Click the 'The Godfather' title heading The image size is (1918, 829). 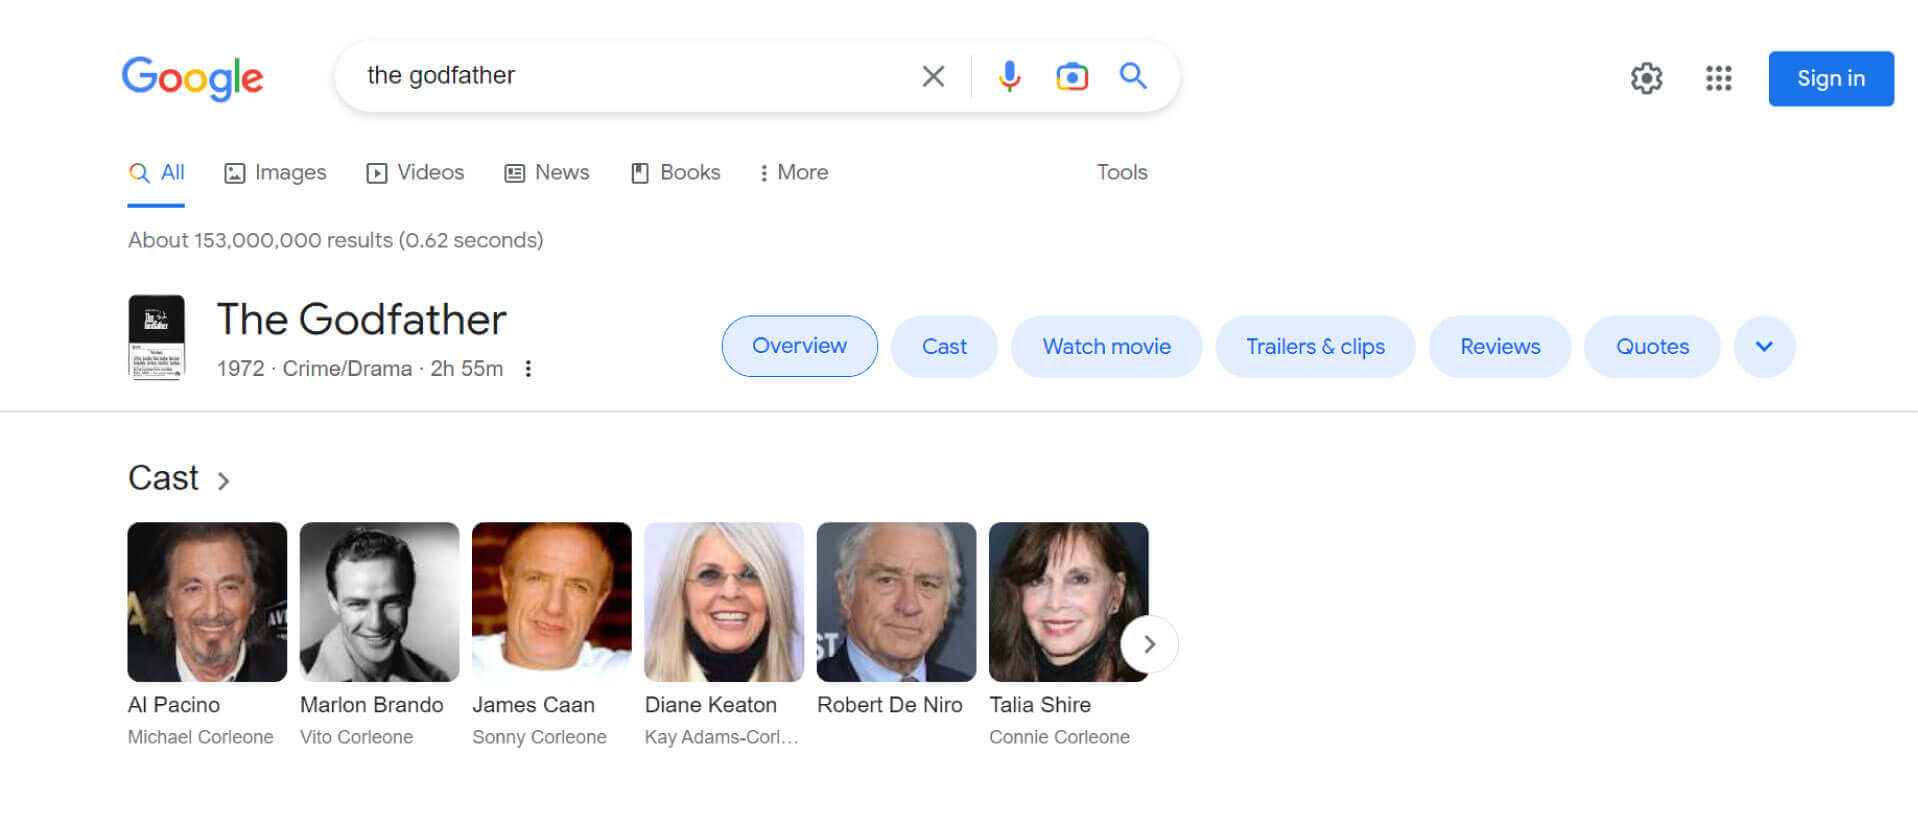[x=362, y=320]
